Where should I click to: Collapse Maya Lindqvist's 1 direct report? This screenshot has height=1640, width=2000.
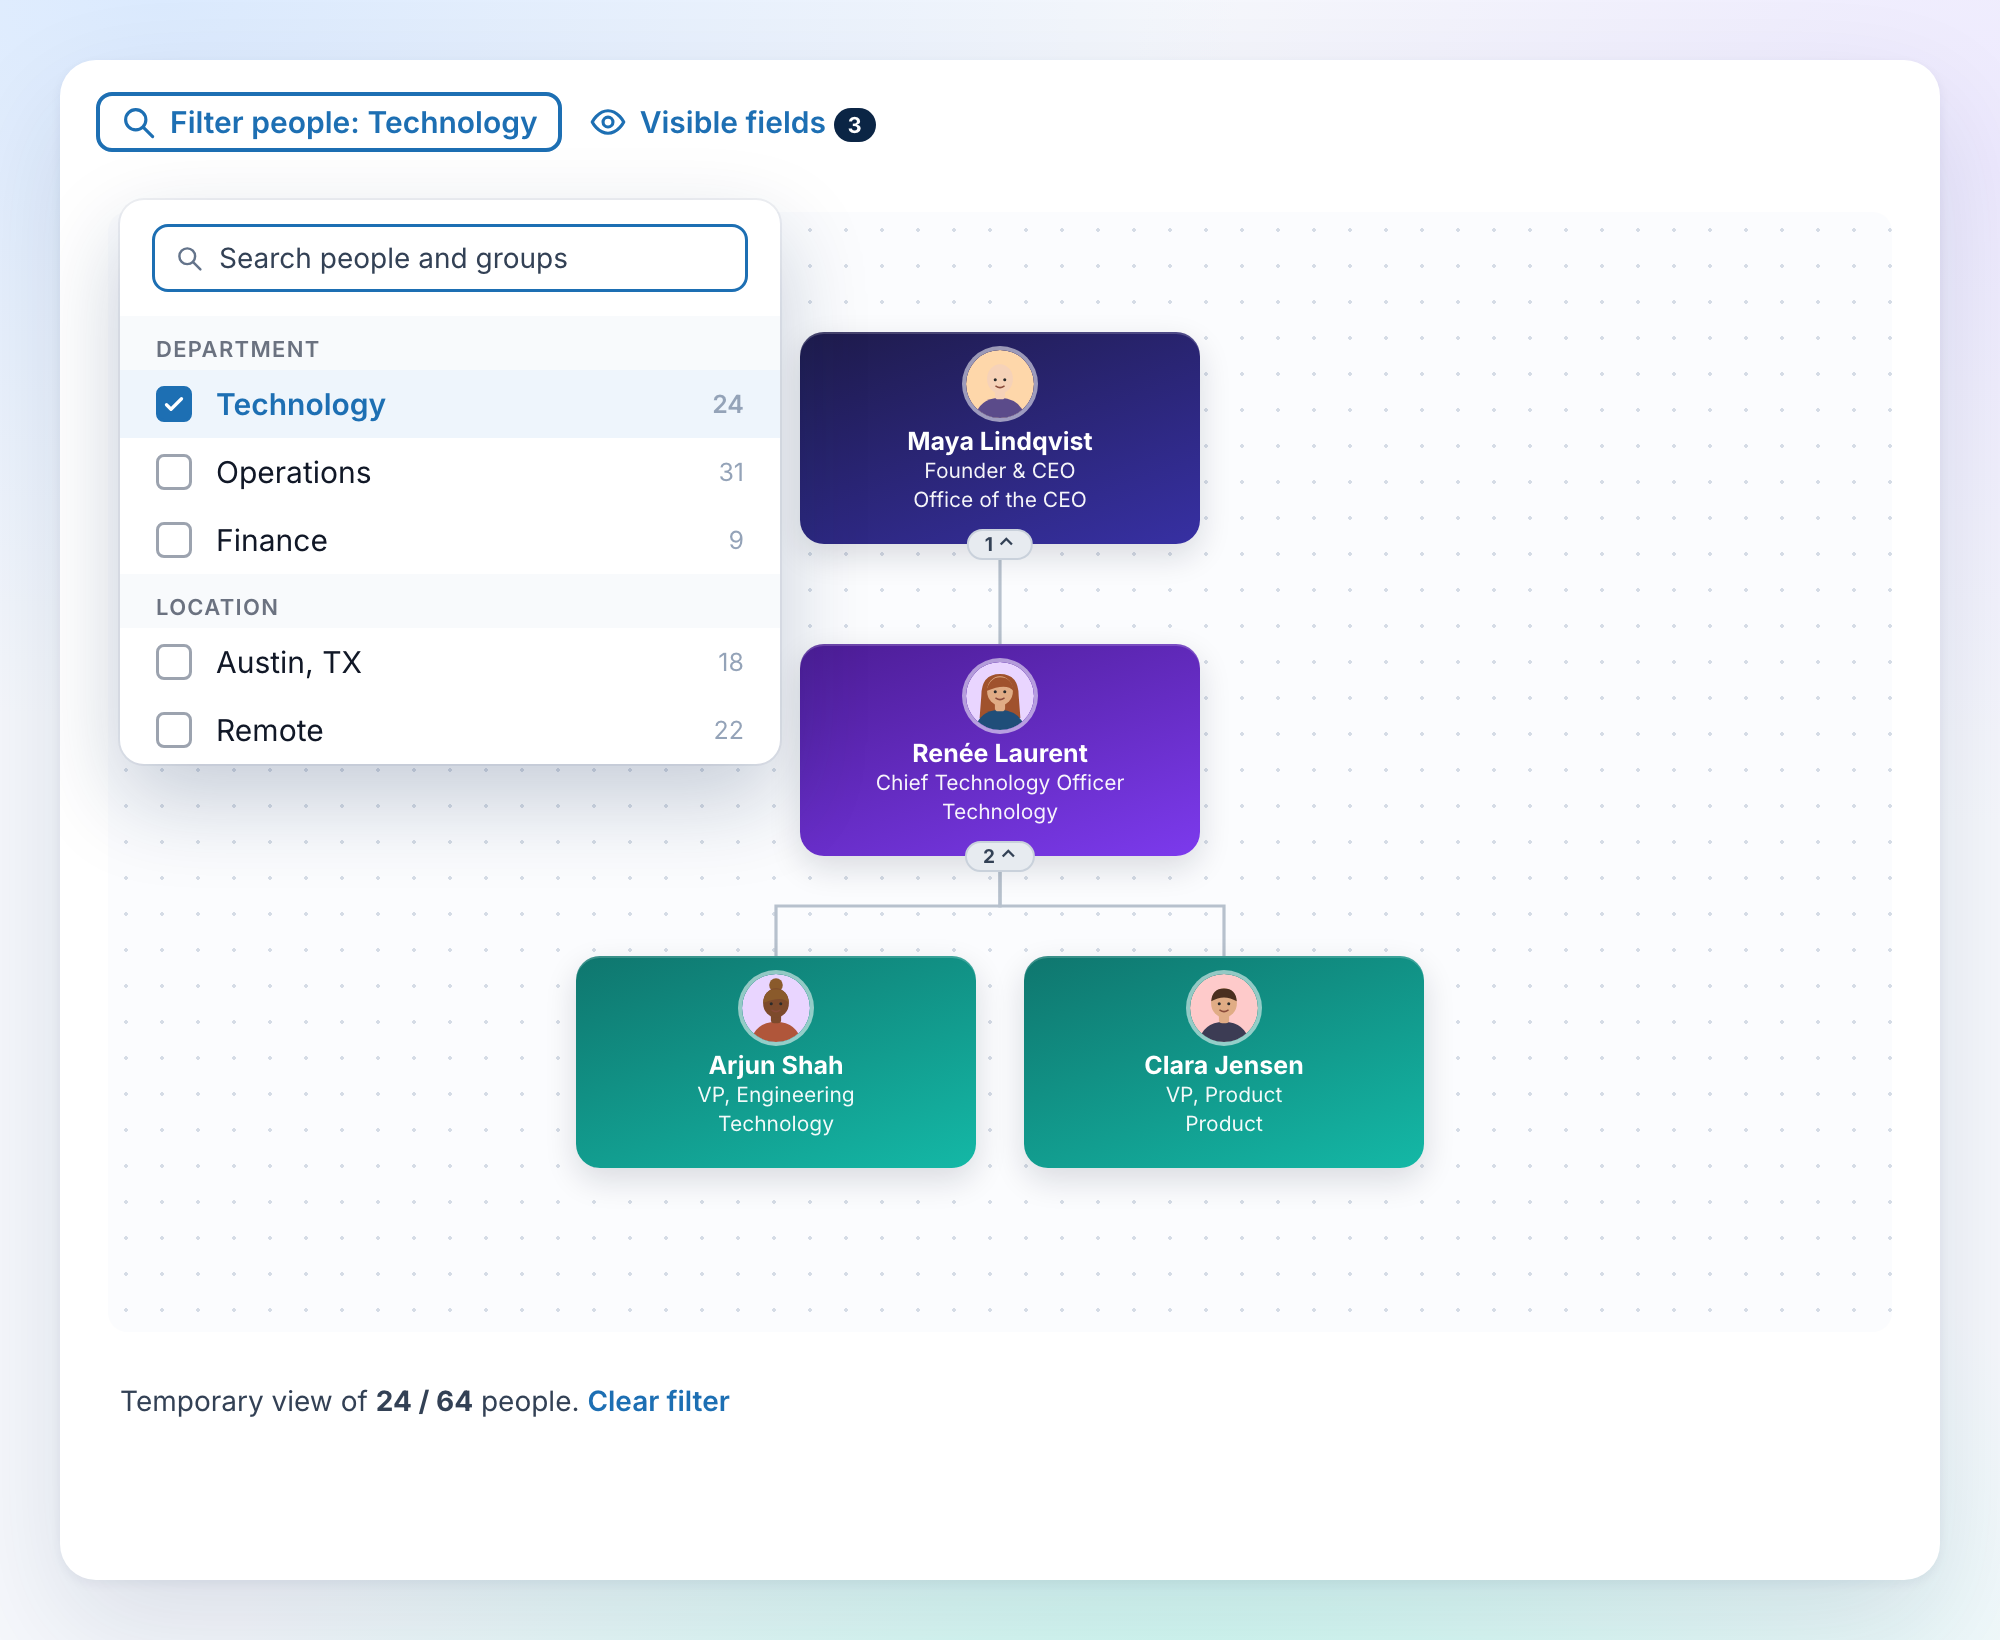pyautogui.click(x=1000, y=544)
